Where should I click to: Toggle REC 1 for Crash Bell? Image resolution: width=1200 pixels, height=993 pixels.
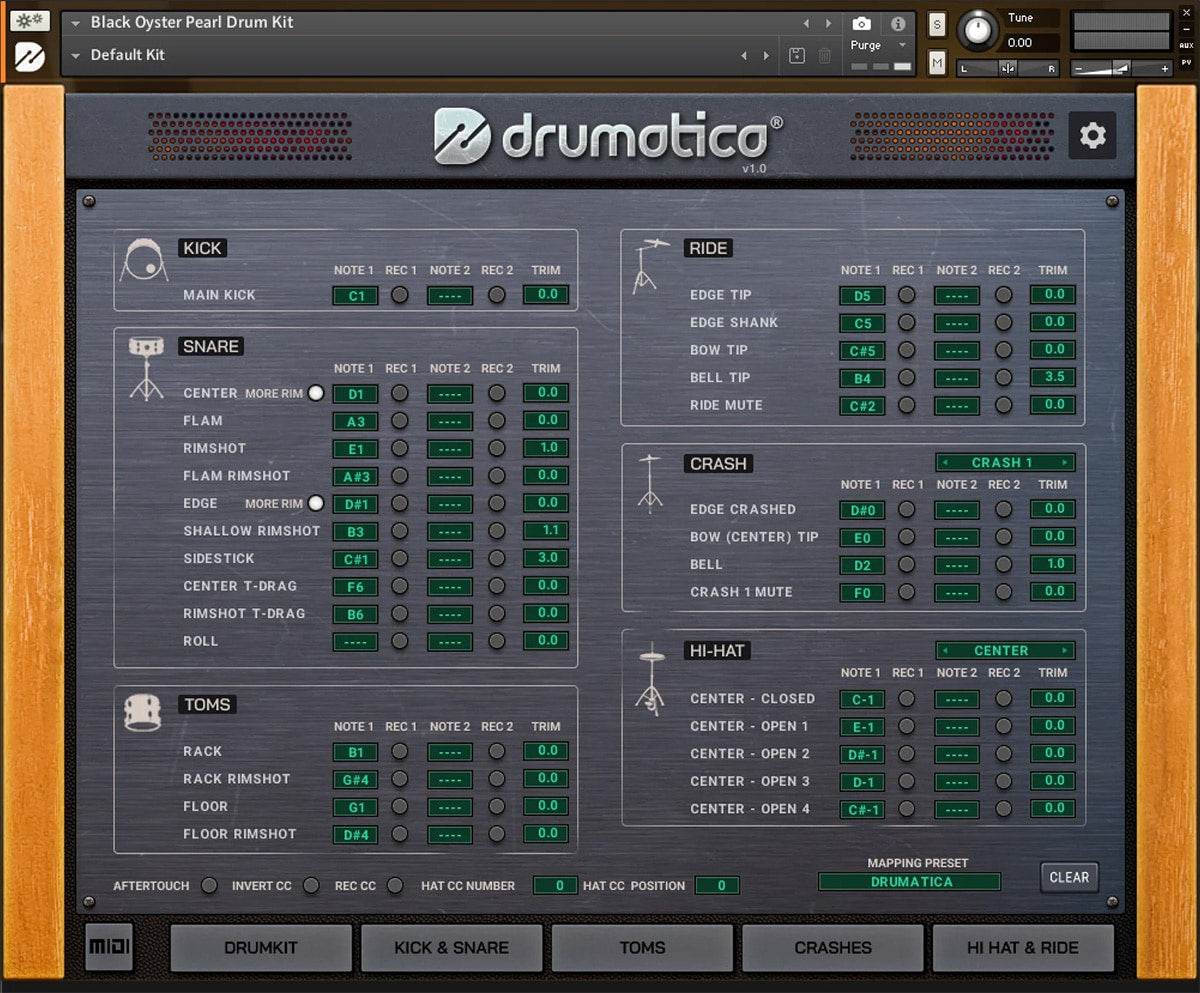click(907, 564)
